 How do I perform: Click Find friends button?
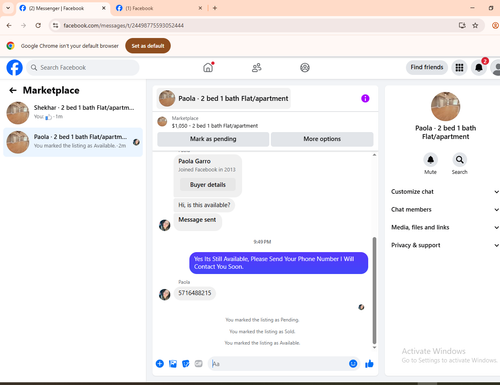(x=427, y=67)
